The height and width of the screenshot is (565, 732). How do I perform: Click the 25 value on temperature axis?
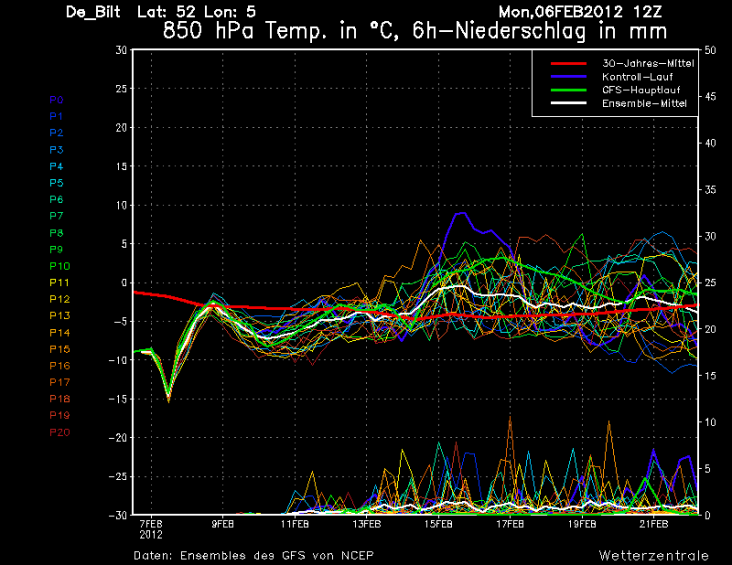pos(121,89)
